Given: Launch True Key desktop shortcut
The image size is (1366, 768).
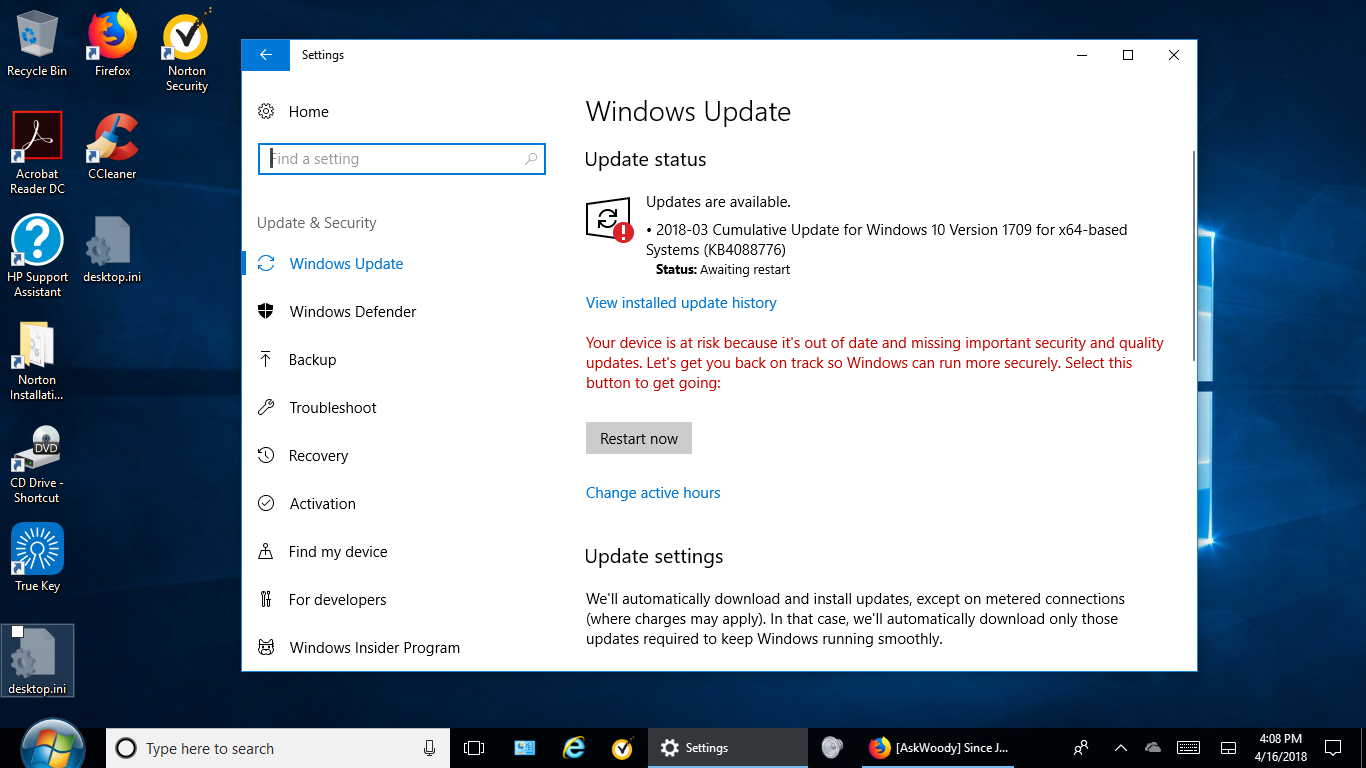Looking at the screenshot, I should 37,558.
